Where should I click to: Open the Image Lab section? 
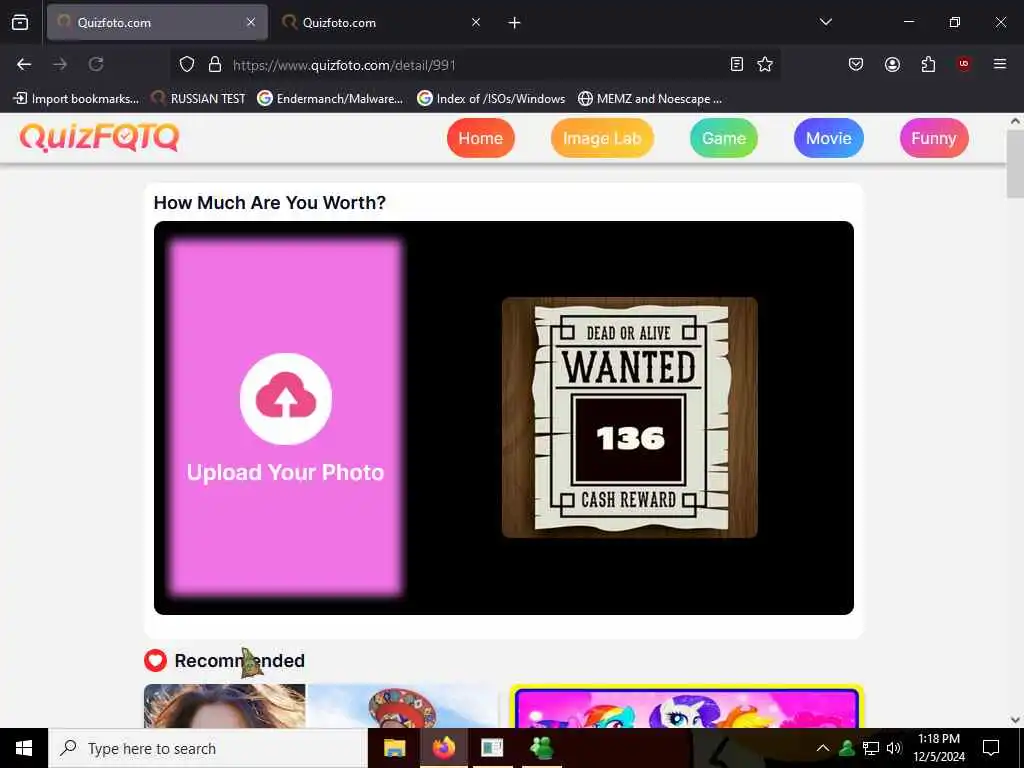click(x=602, y=138)
